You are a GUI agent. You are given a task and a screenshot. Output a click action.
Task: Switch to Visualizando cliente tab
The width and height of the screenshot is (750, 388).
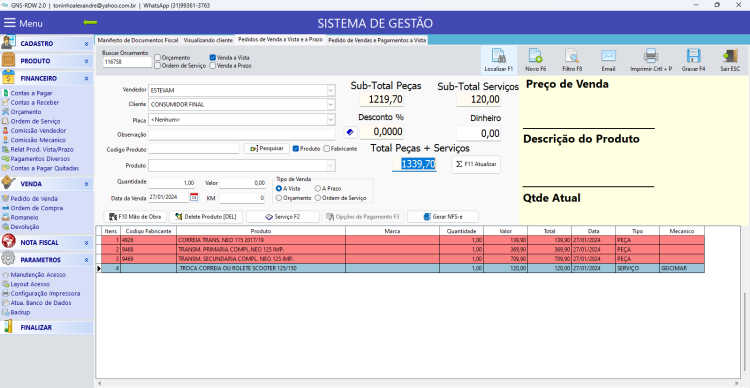[208, 41]
